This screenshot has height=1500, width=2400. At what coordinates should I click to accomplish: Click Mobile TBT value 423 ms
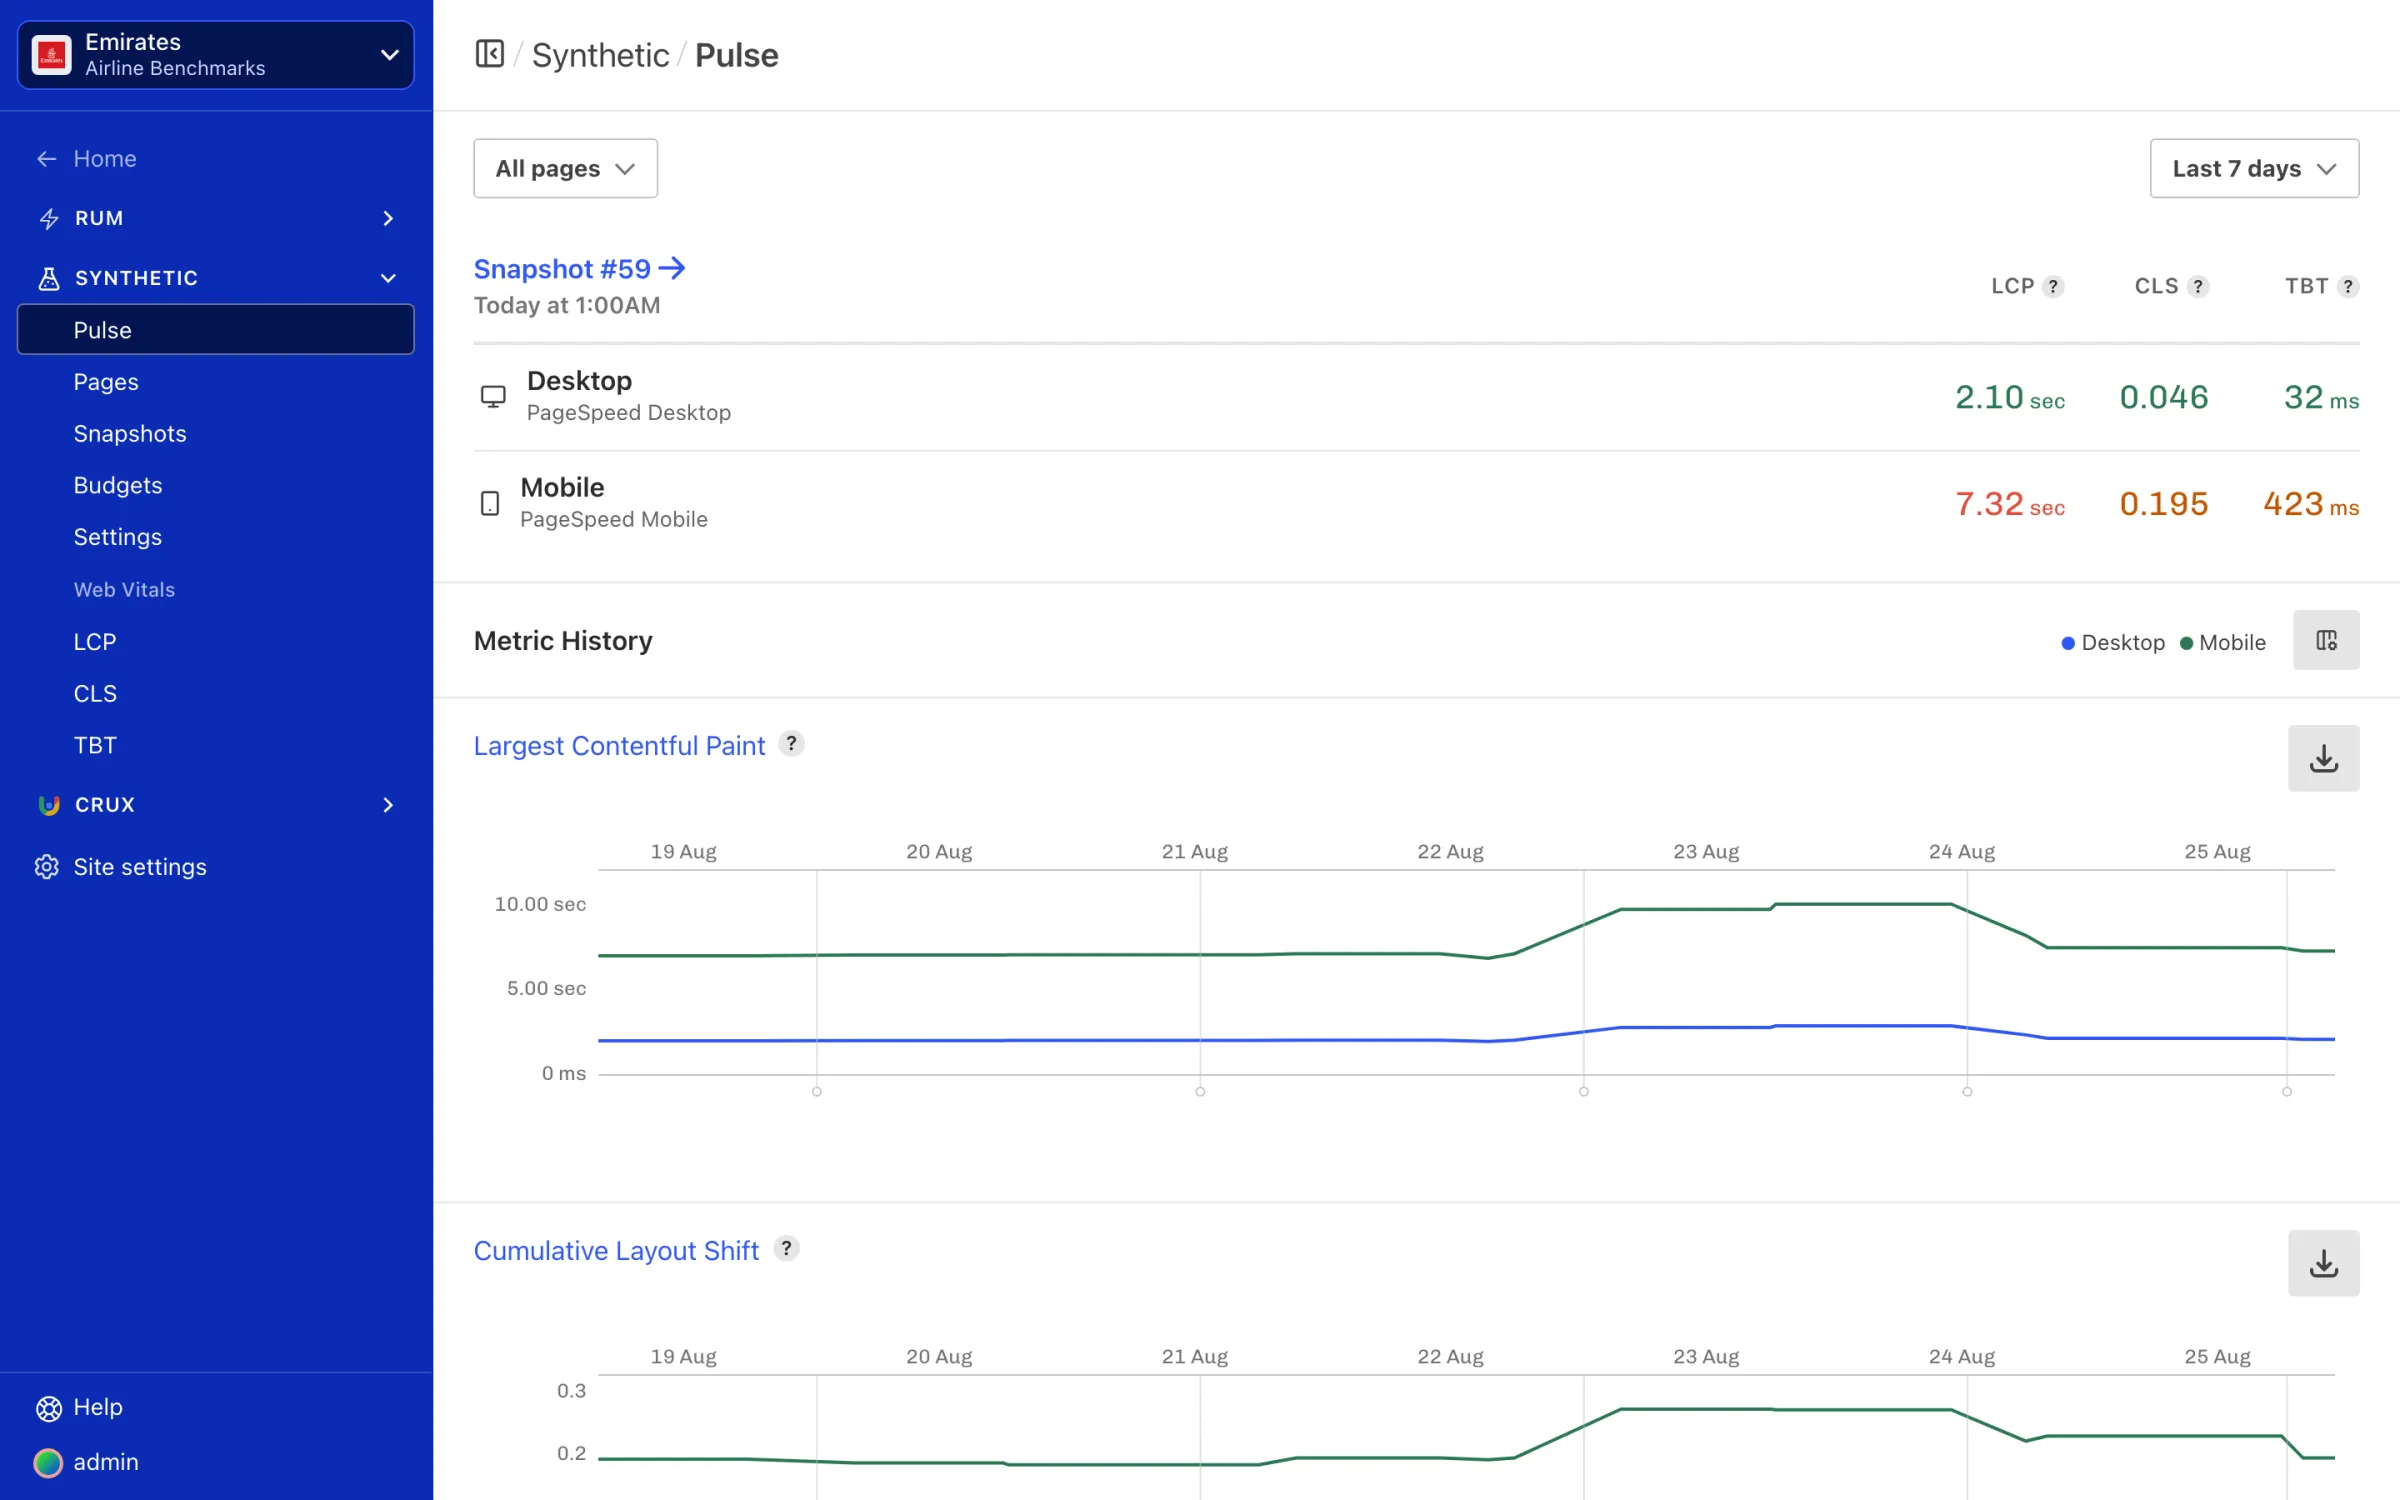click(2311, 504)
